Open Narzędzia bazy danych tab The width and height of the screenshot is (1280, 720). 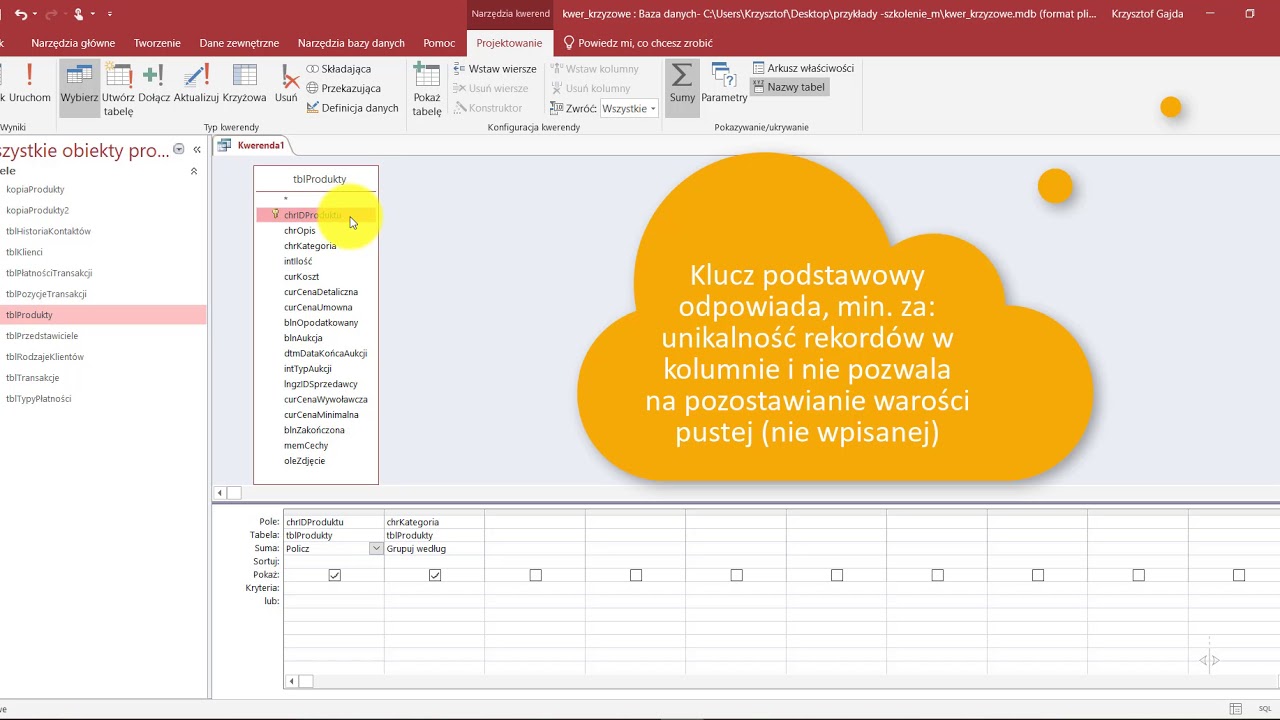coord(351,43)
